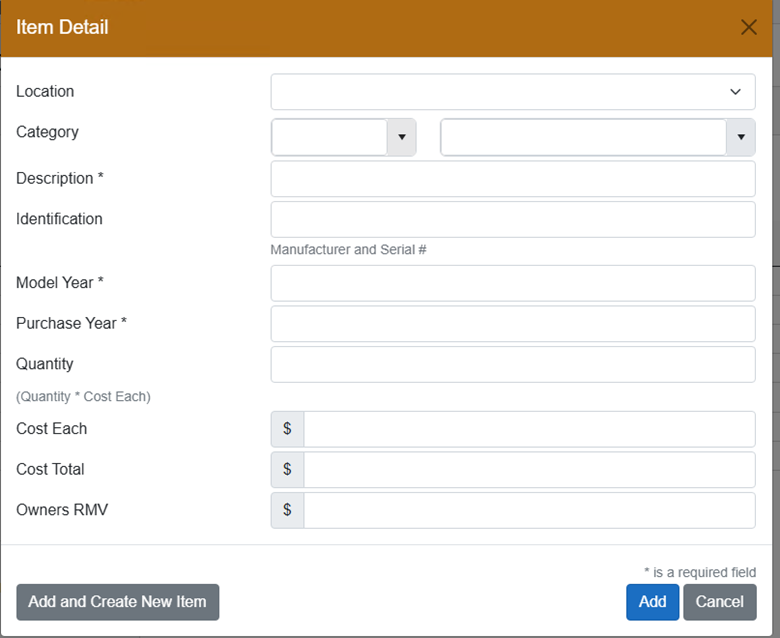Expand the first Category dropdown arrow

click(x=401, y=137)
